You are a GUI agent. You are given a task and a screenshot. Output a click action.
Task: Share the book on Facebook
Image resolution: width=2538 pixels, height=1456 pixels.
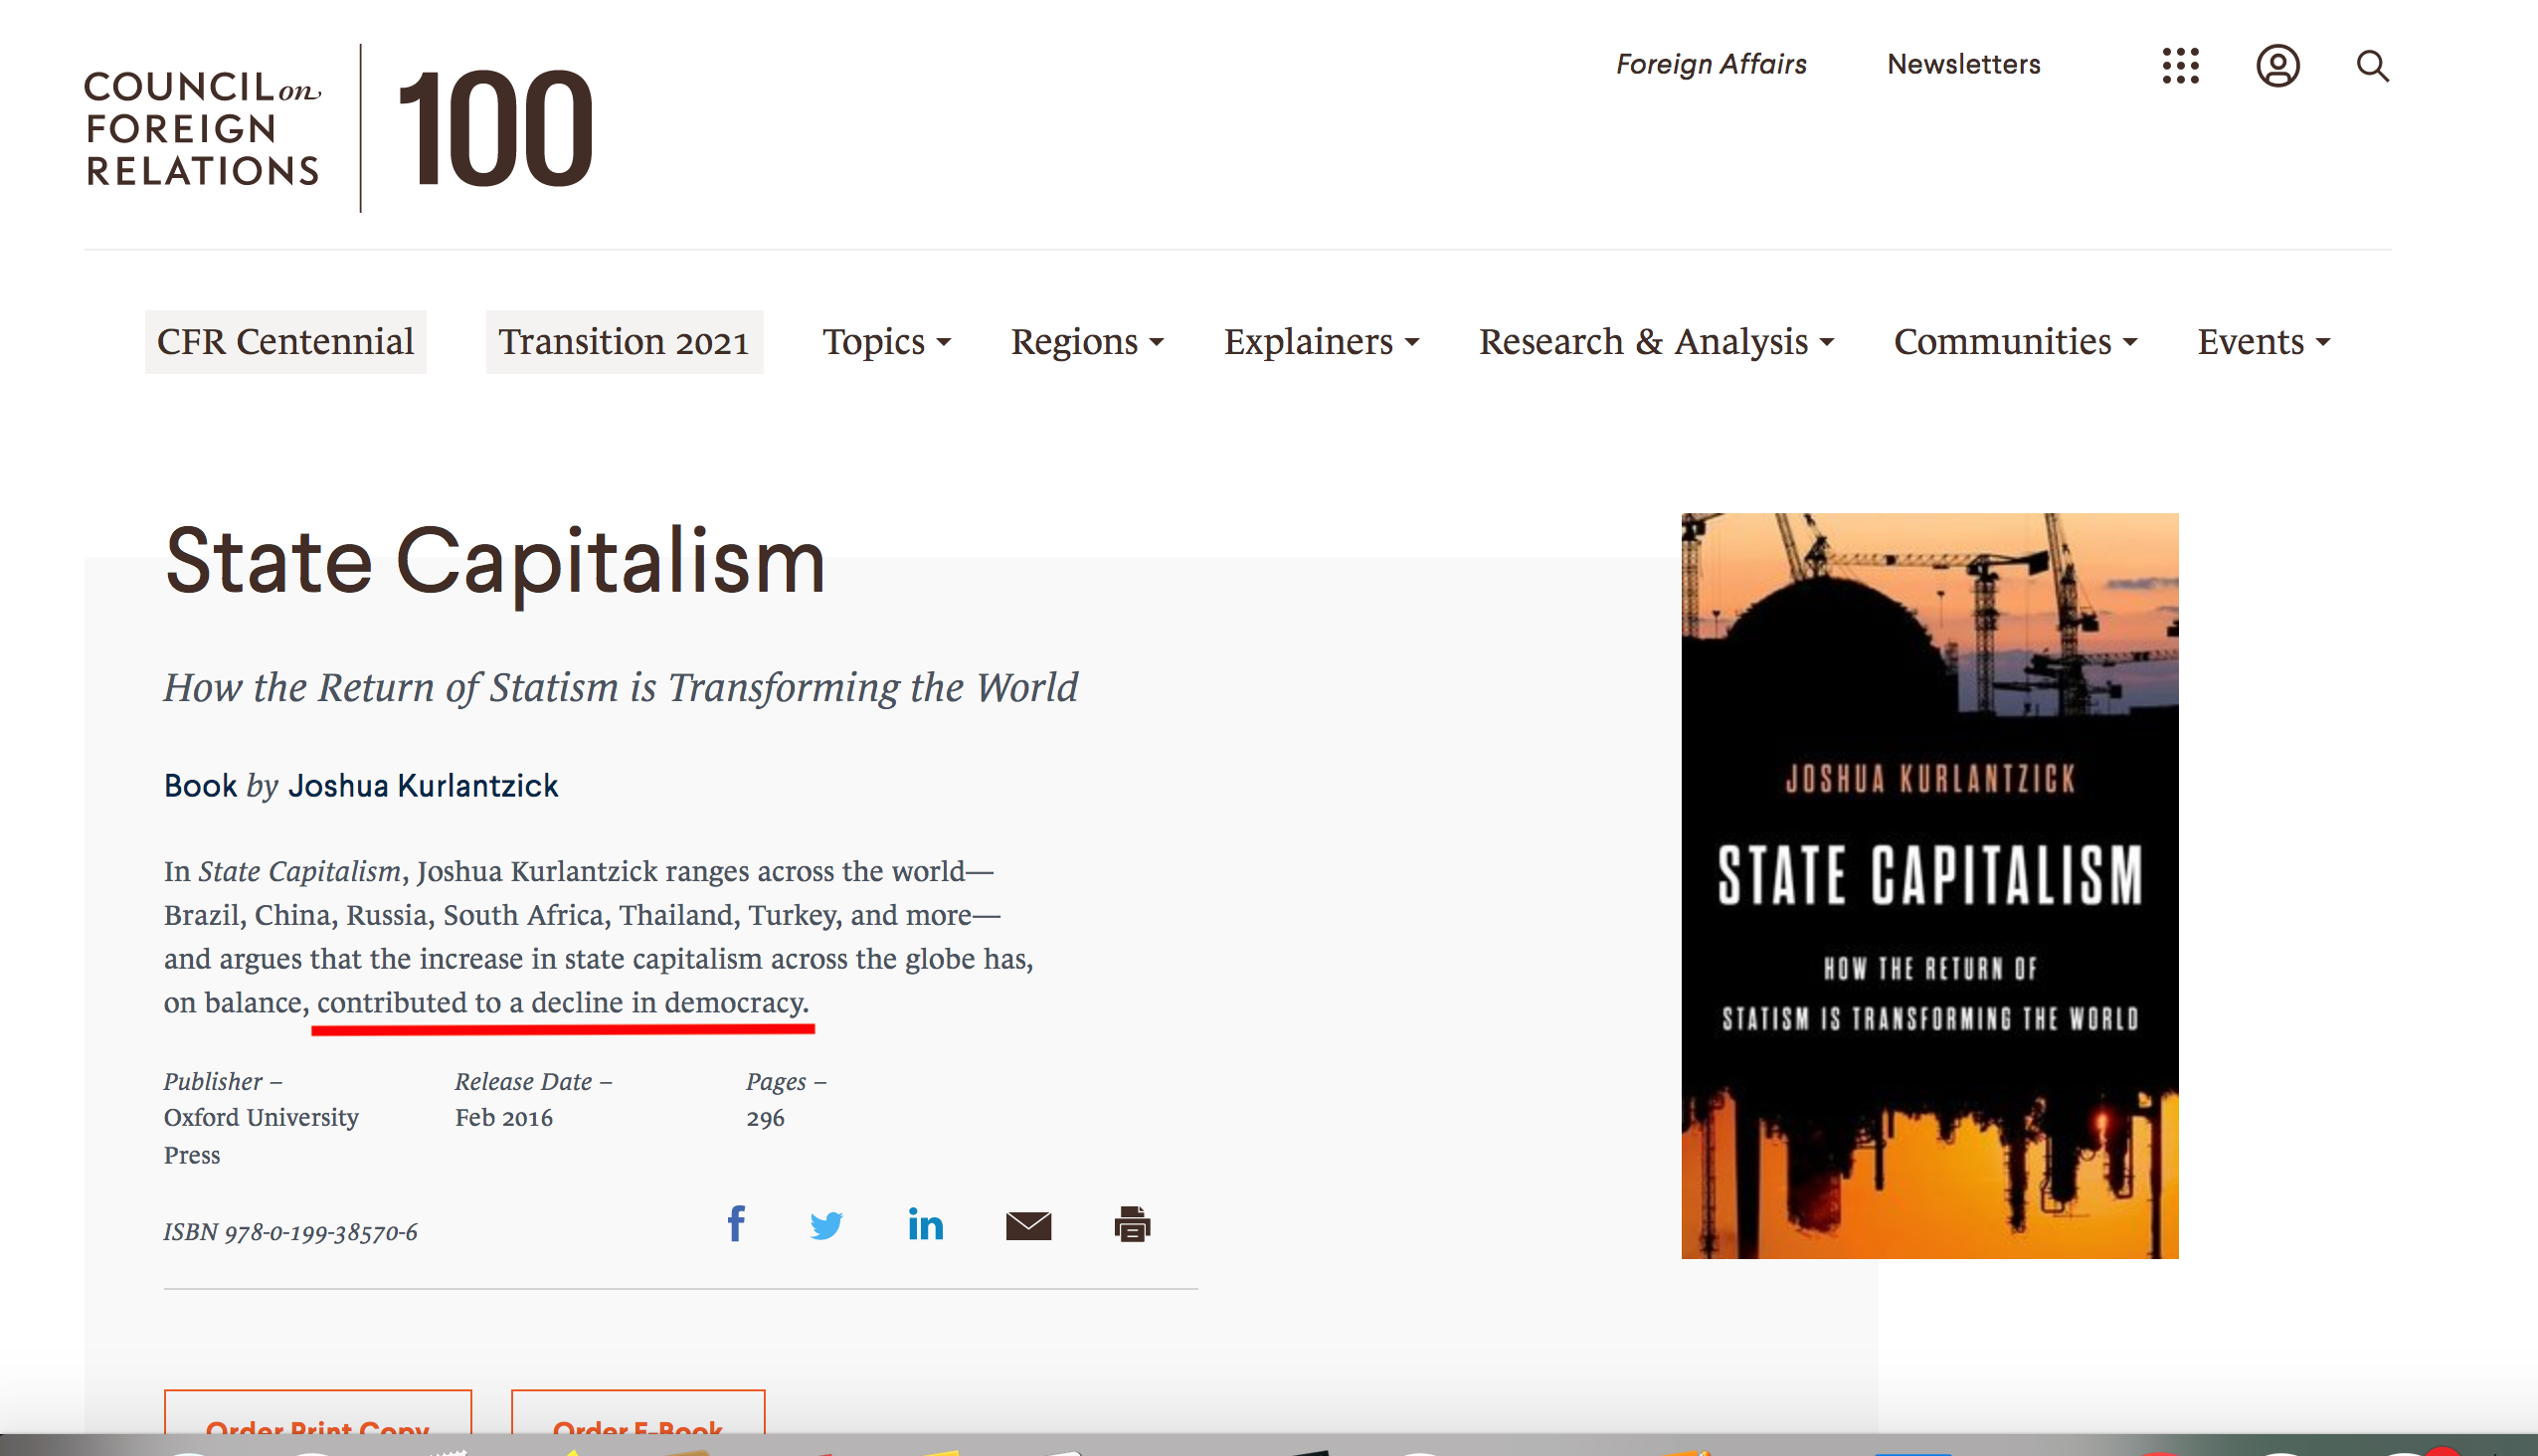736,1224
